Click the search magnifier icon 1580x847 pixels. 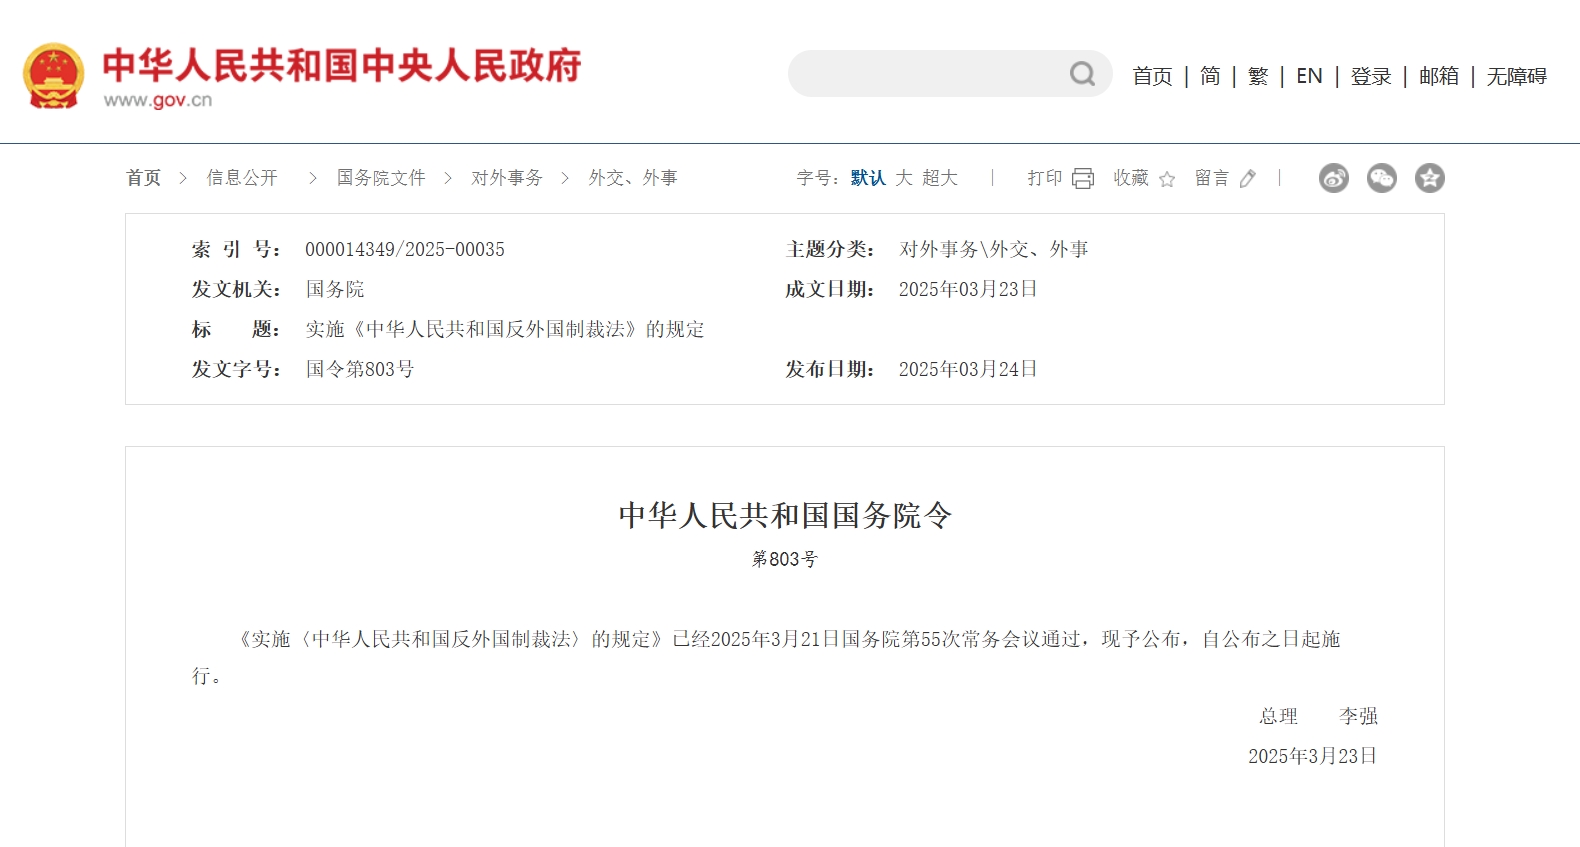1082,74
